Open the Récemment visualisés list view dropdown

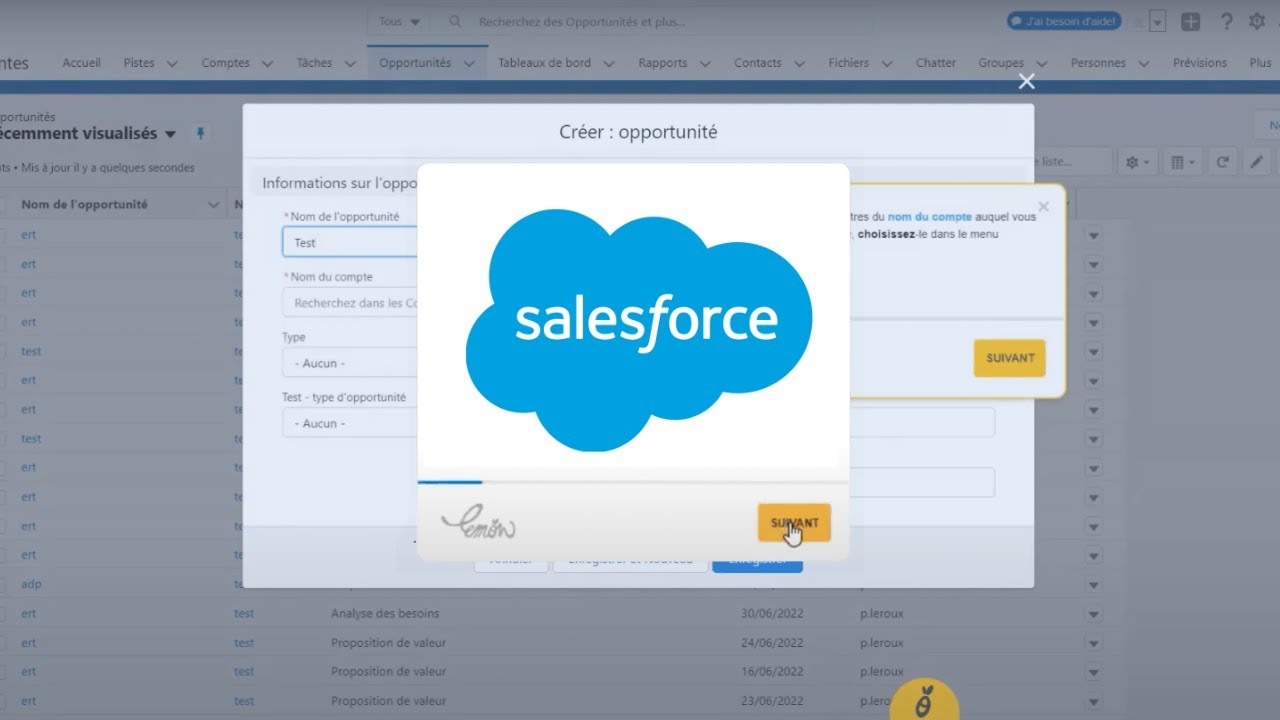pos(170,134)
